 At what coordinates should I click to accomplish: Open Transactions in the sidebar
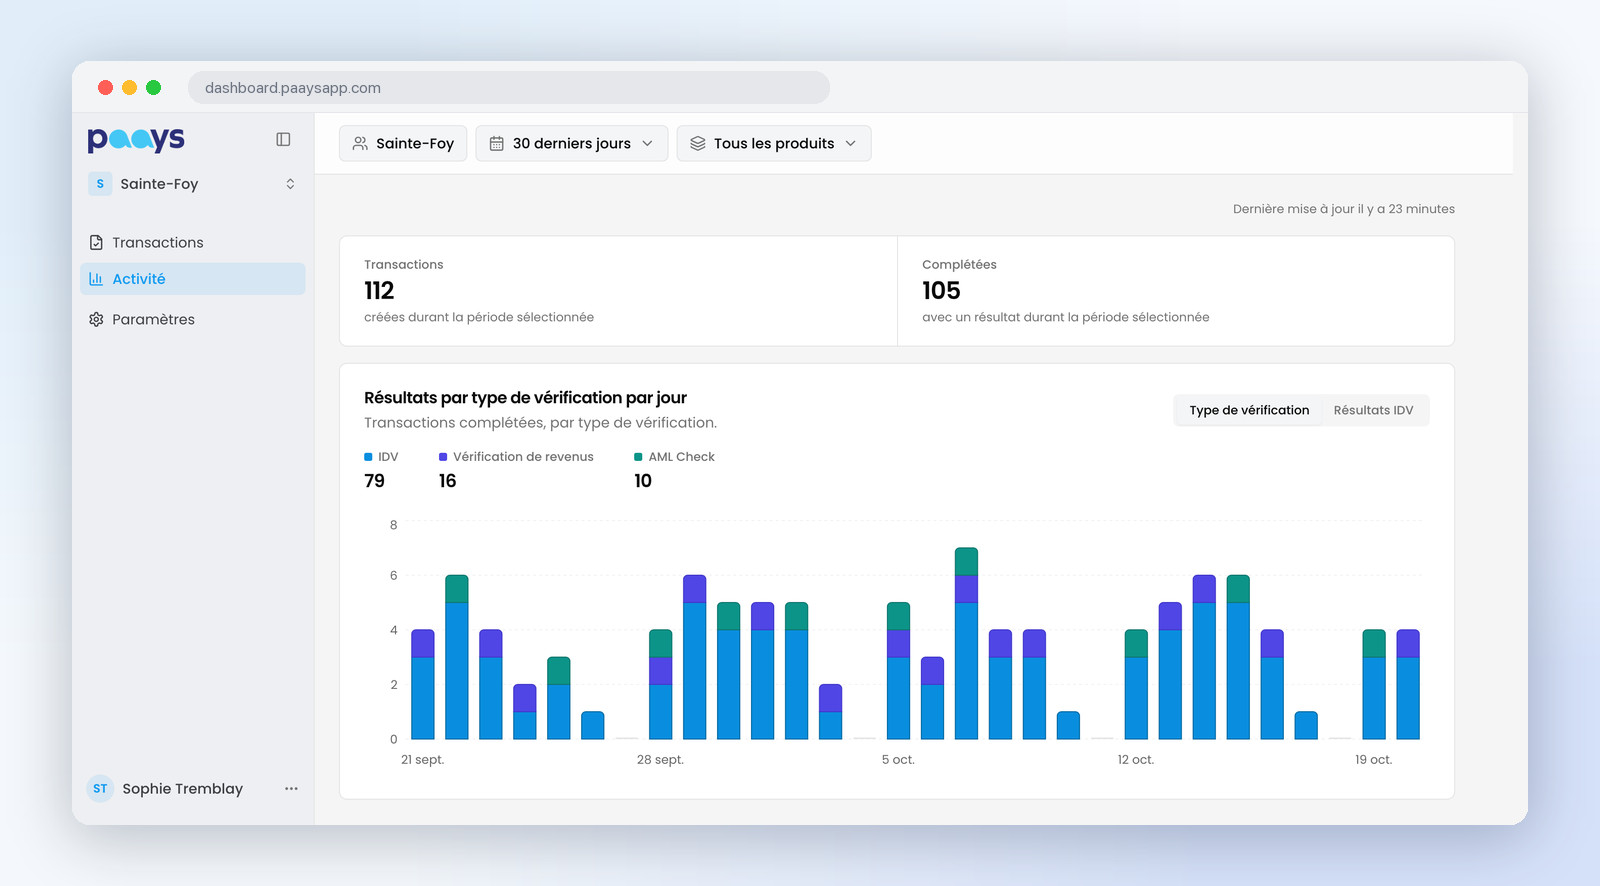193,242
